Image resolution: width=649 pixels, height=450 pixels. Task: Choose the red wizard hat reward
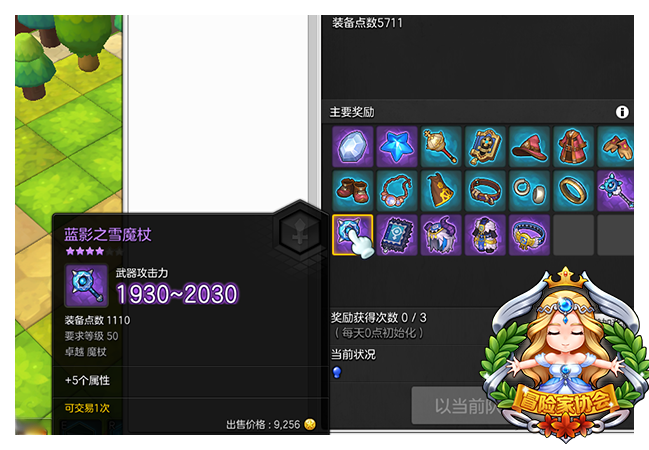point(529,147)
